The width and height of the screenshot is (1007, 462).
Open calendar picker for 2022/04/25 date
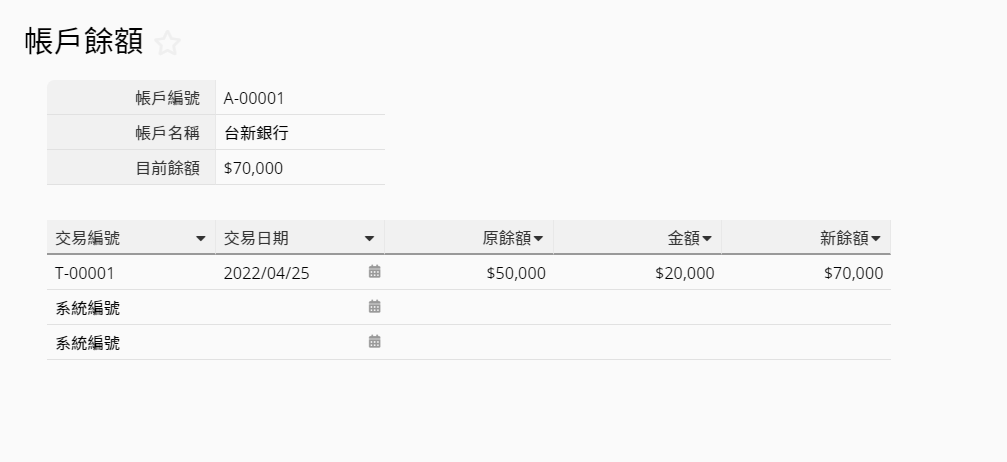tap(375, 272)
